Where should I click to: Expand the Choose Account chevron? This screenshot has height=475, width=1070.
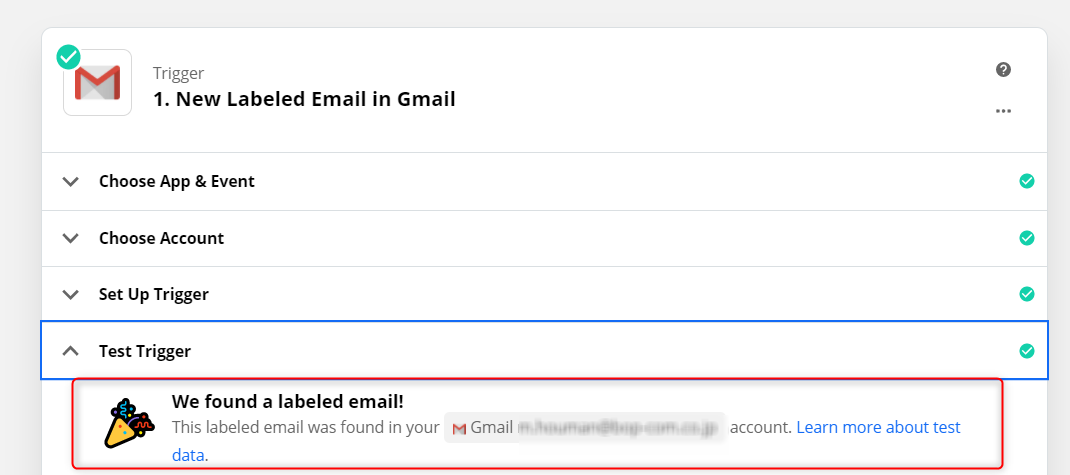point(70,238)
